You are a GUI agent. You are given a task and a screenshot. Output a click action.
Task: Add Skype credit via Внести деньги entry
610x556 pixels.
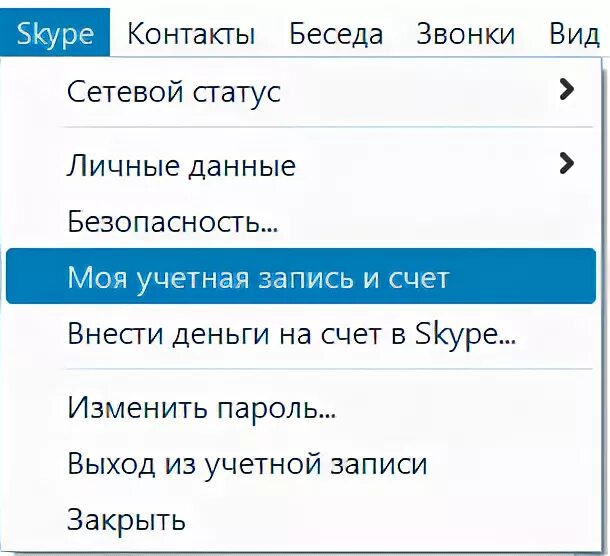click(292, 333)
